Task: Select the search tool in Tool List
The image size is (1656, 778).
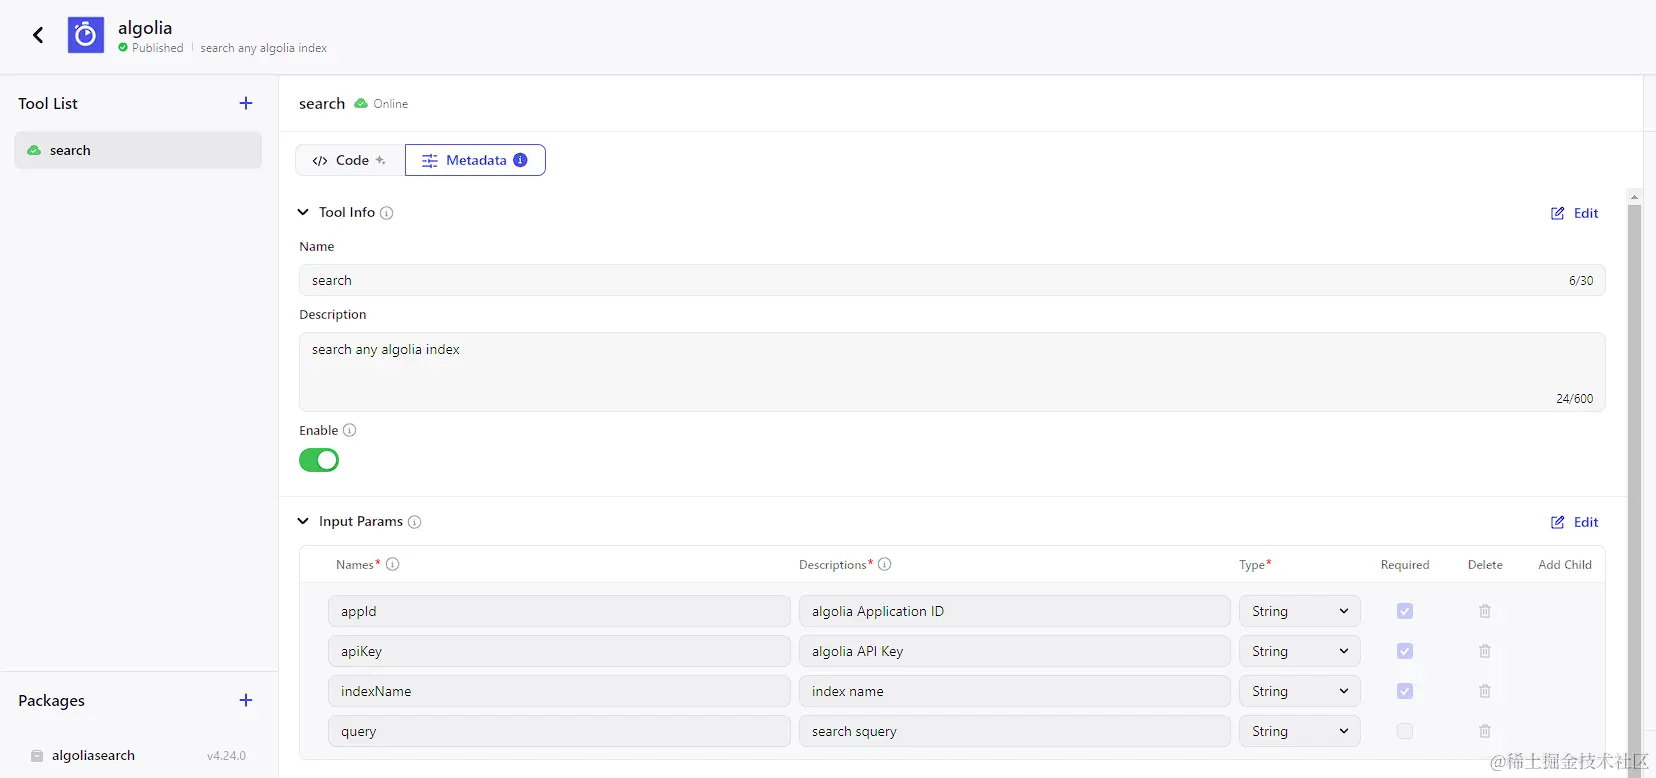Action: (x=138, y=150)
